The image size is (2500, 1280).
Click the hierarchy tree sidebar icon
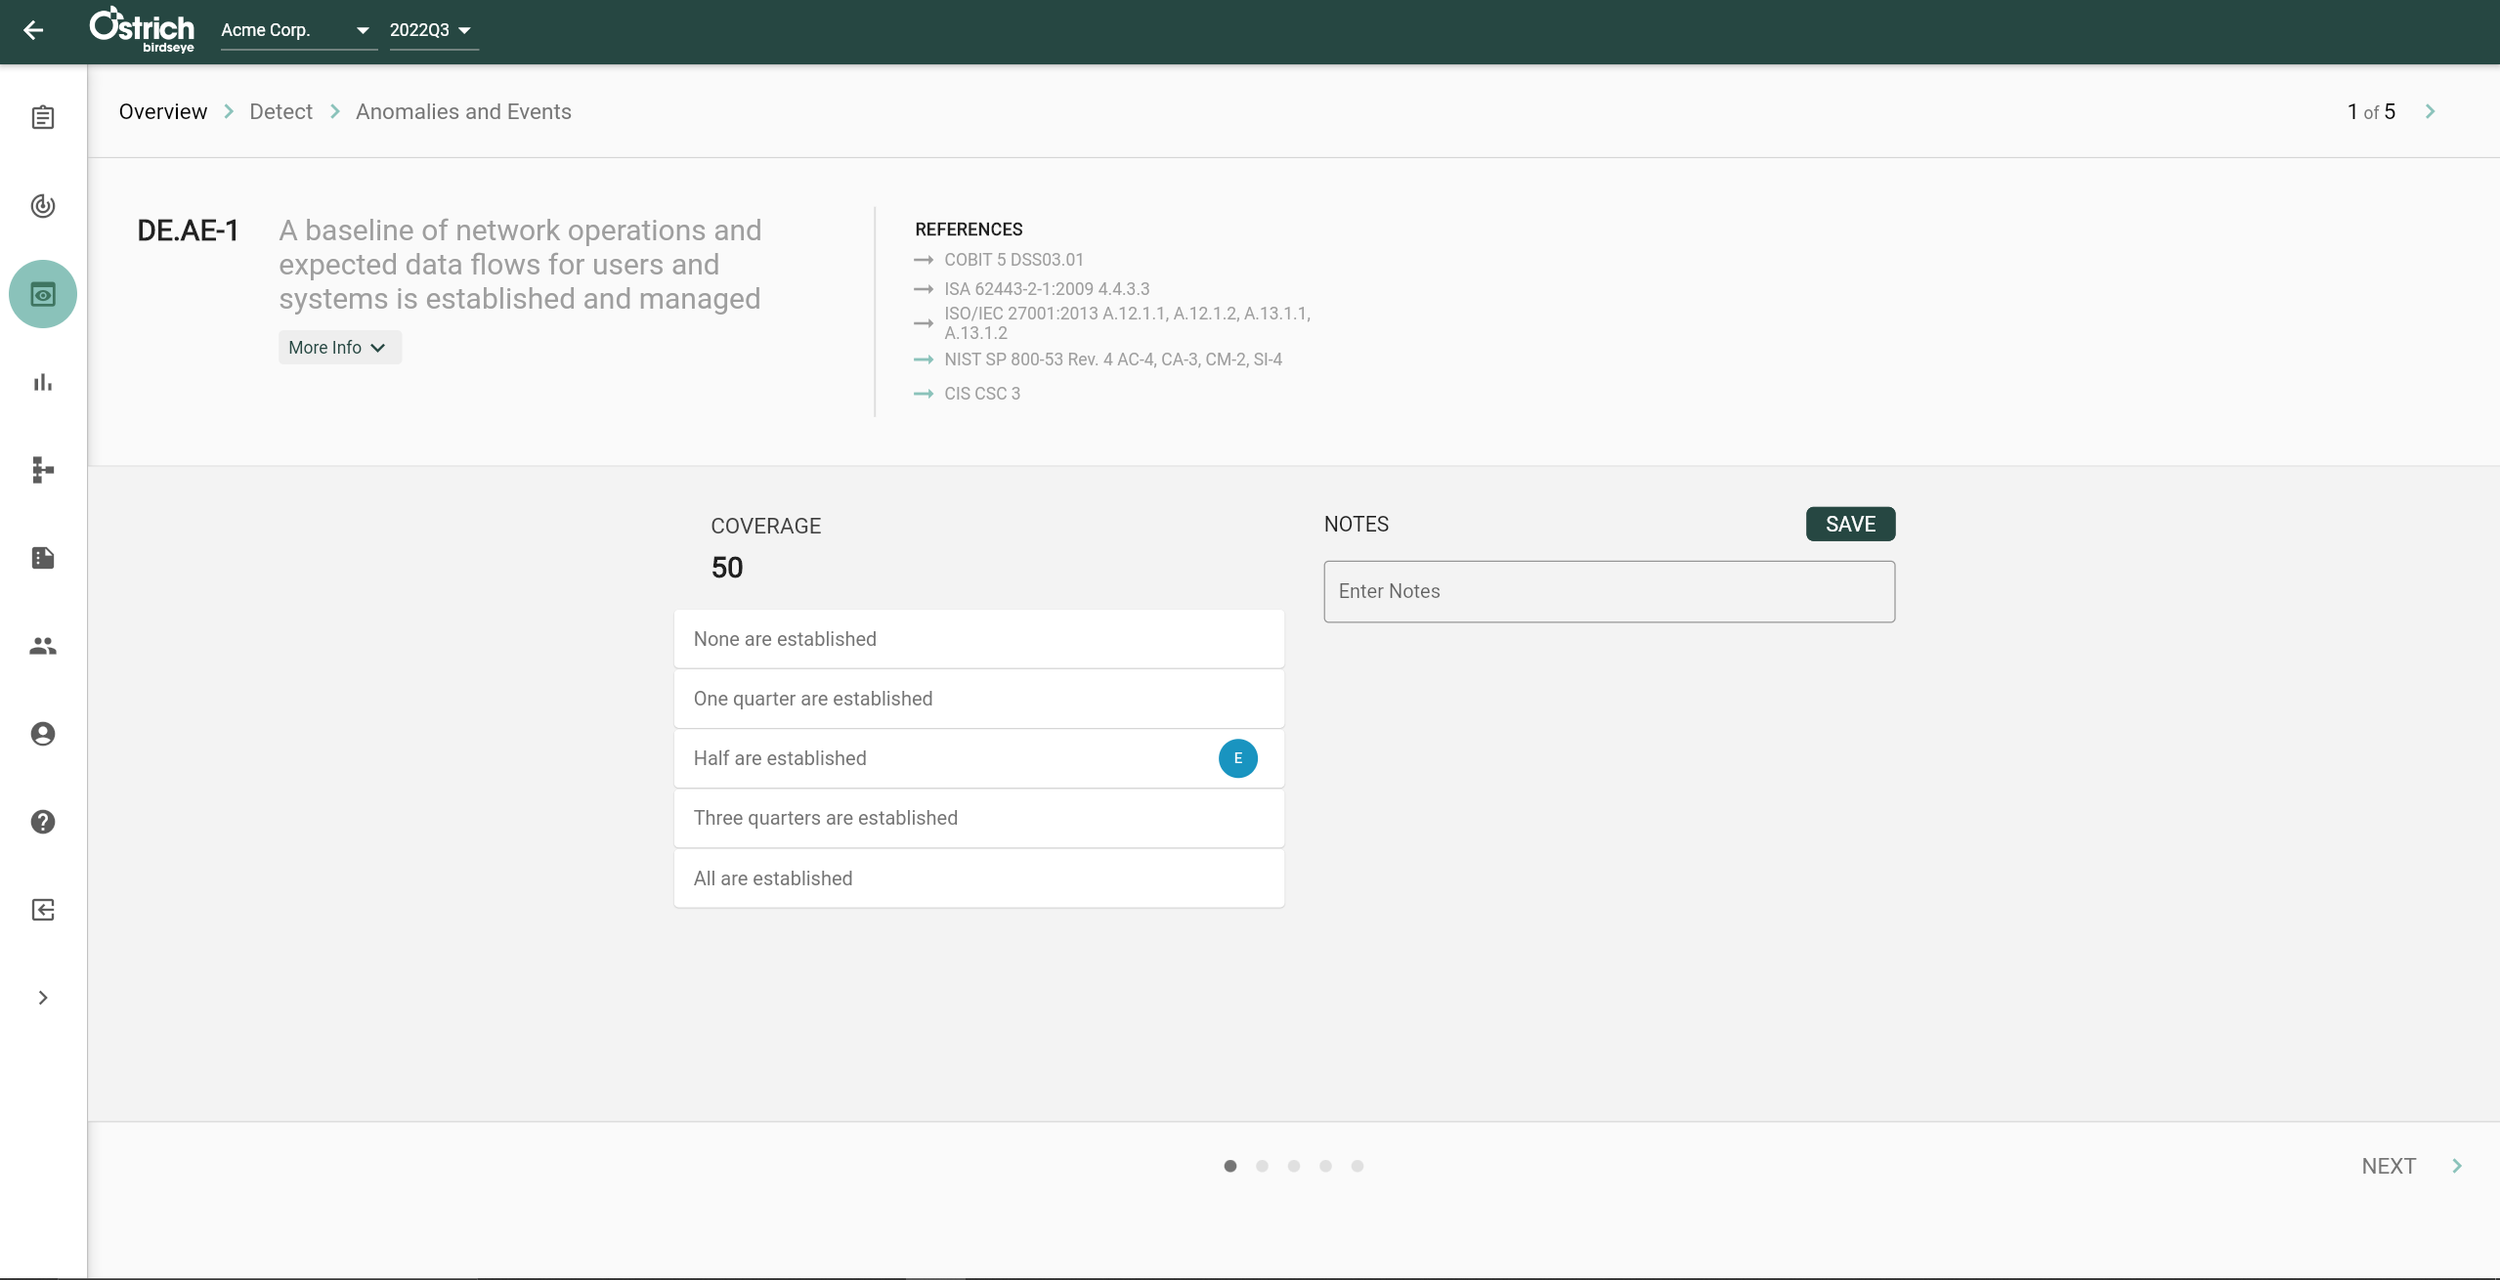click(43, 470)
